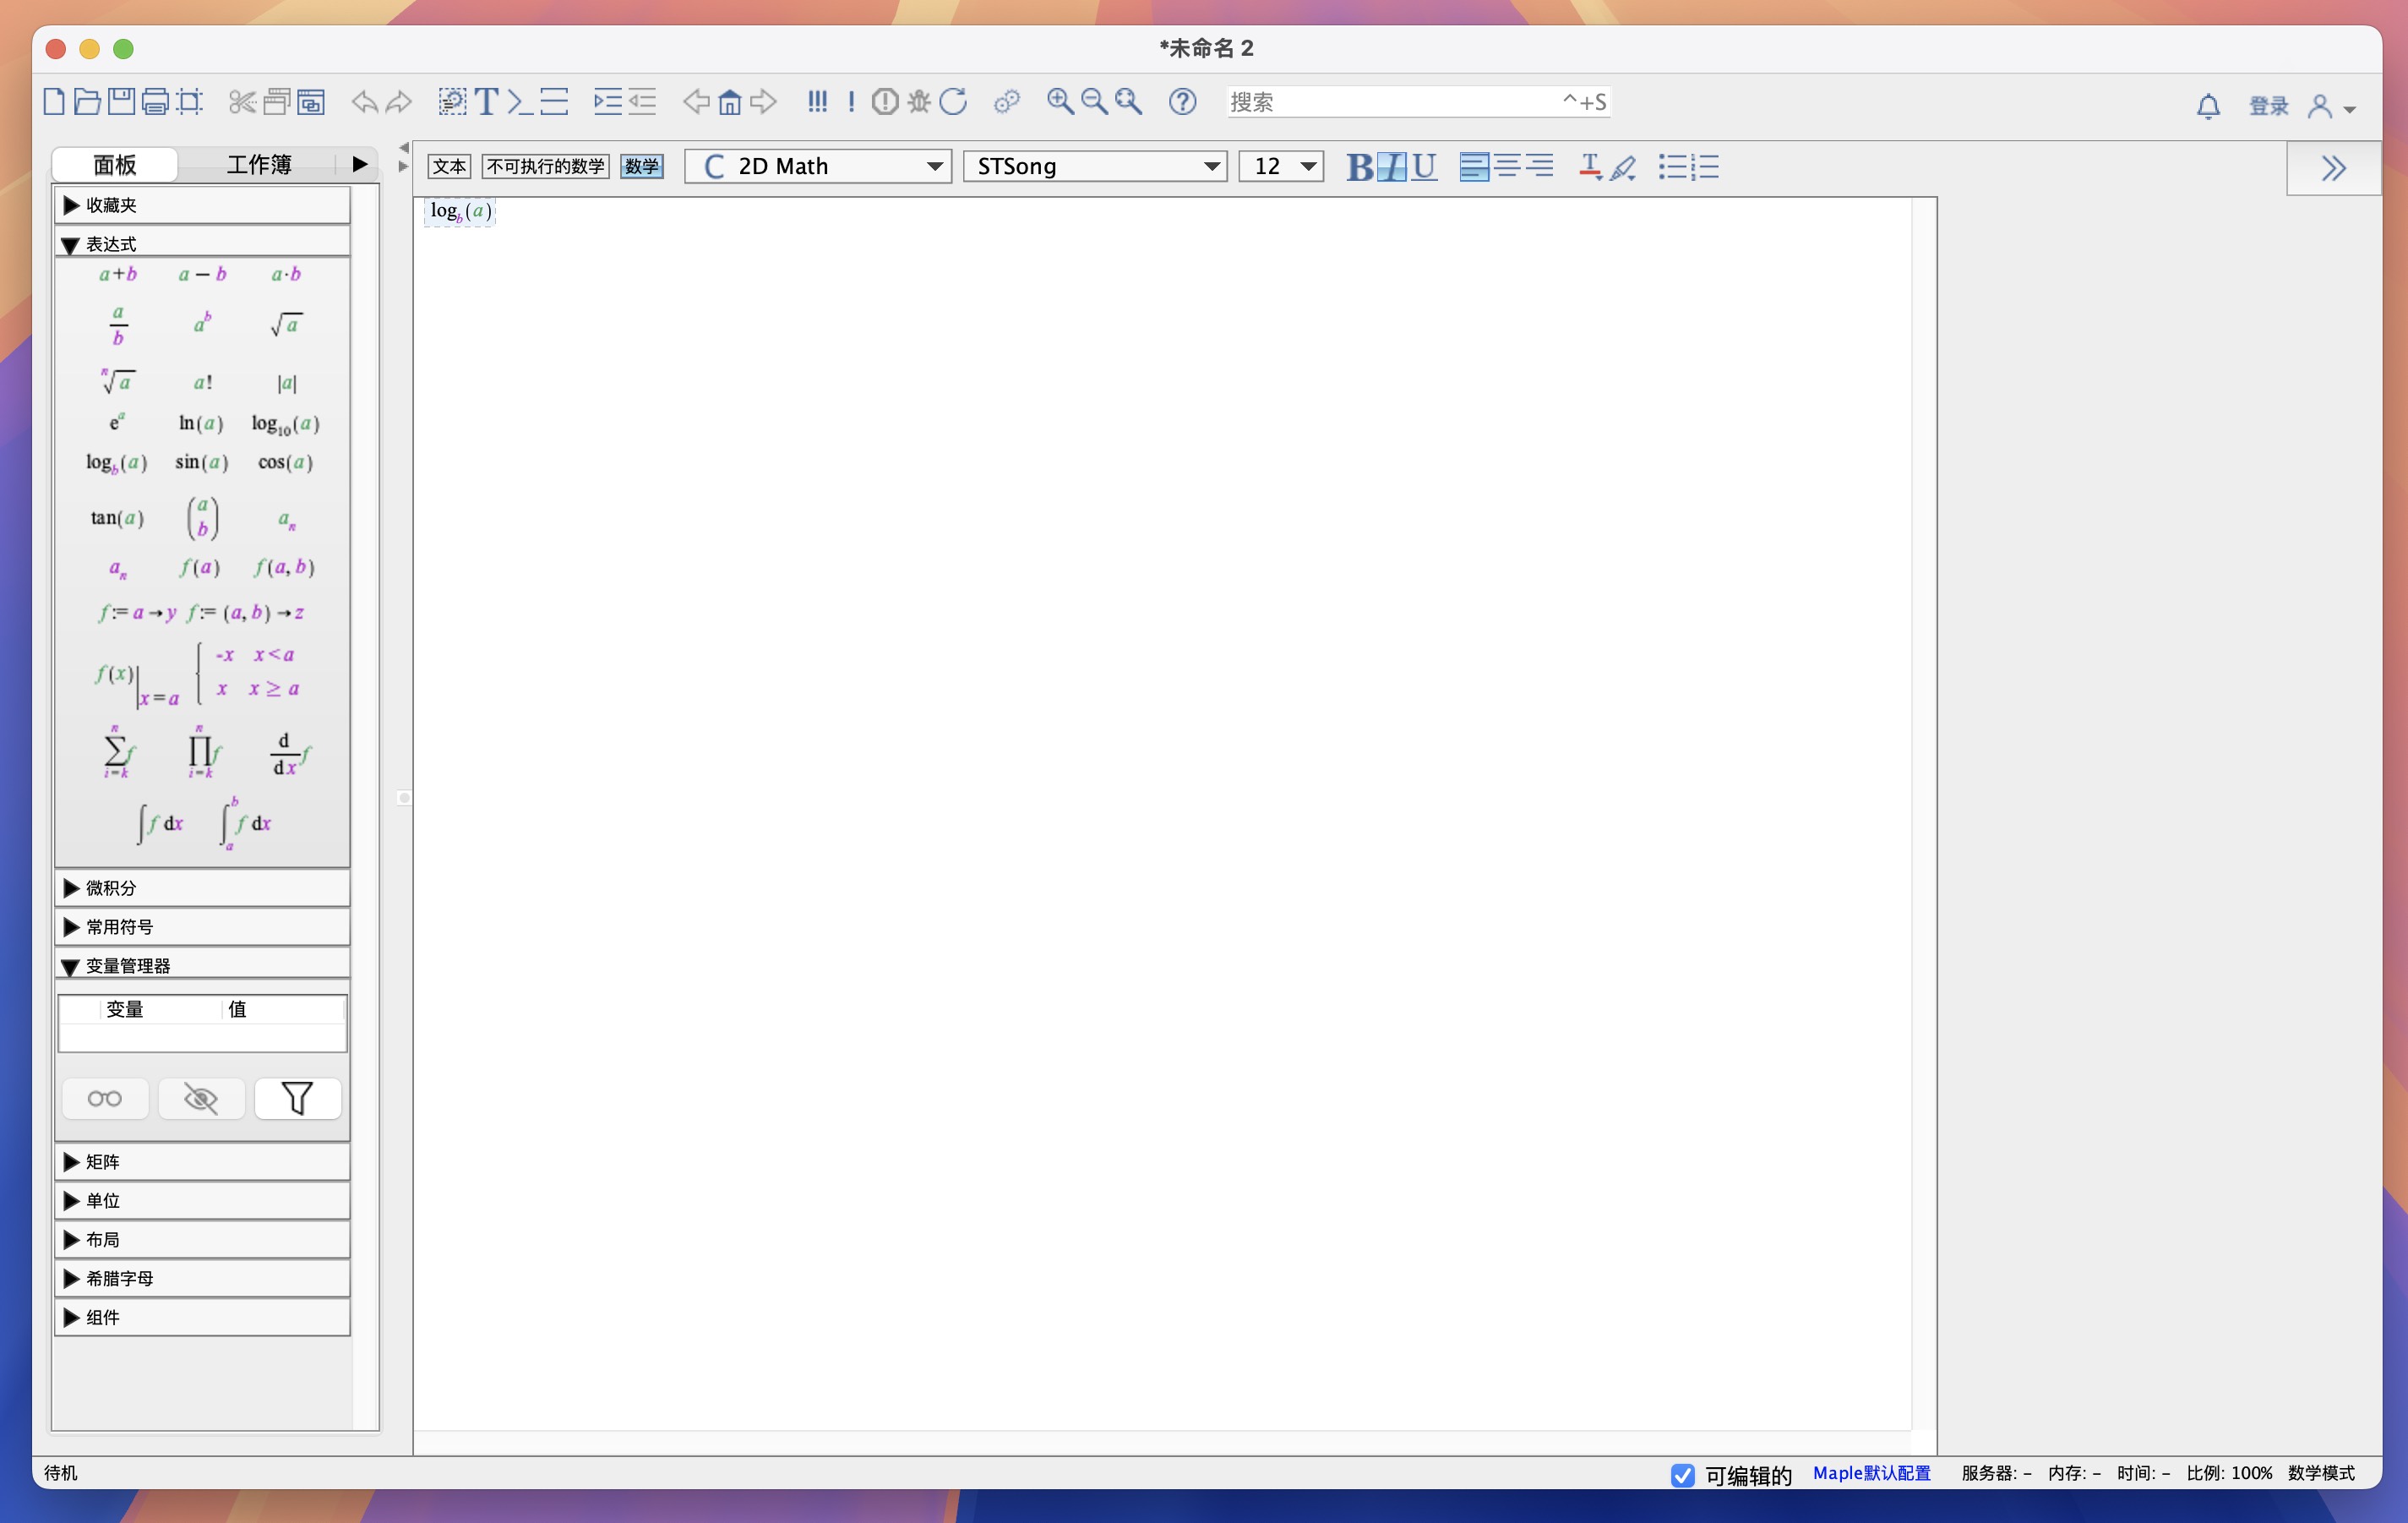
Task: Insert the derivative d/dx template
Action: 289,754
